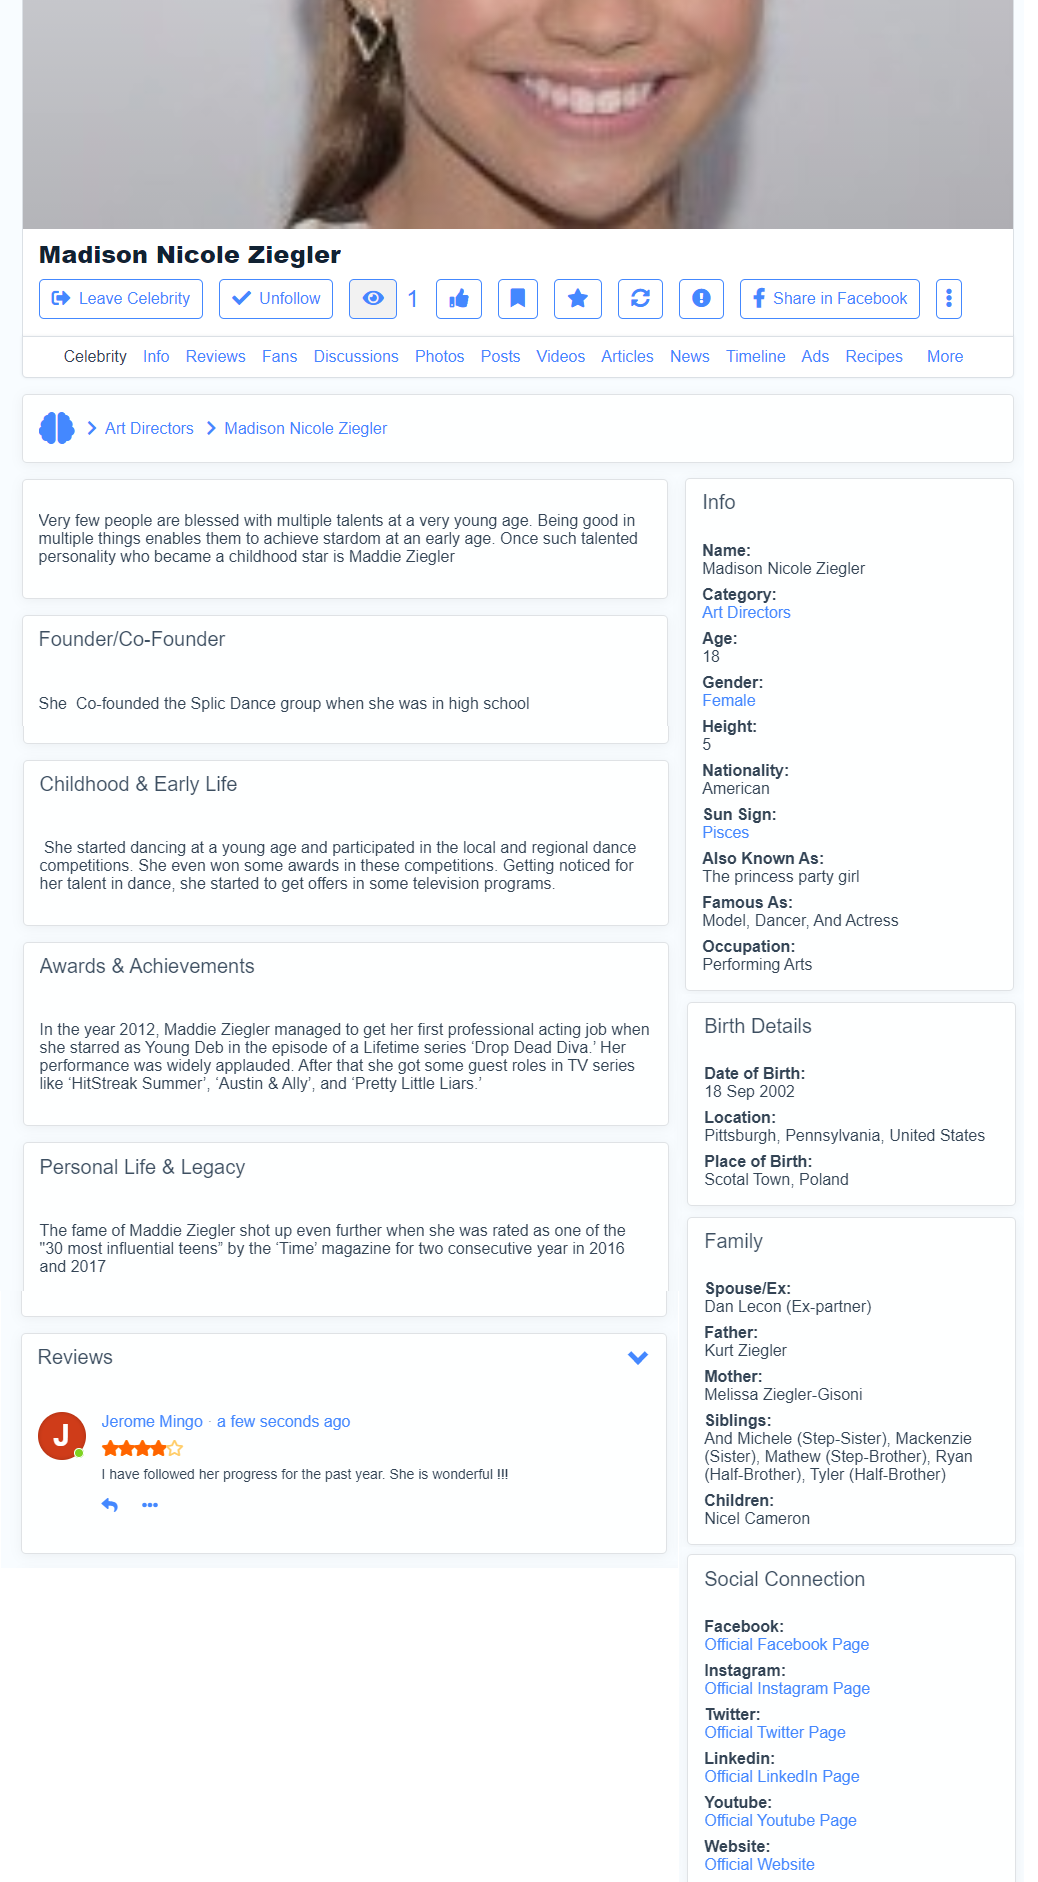
Task: Open the Timeline tab
Action: (756, 357)
